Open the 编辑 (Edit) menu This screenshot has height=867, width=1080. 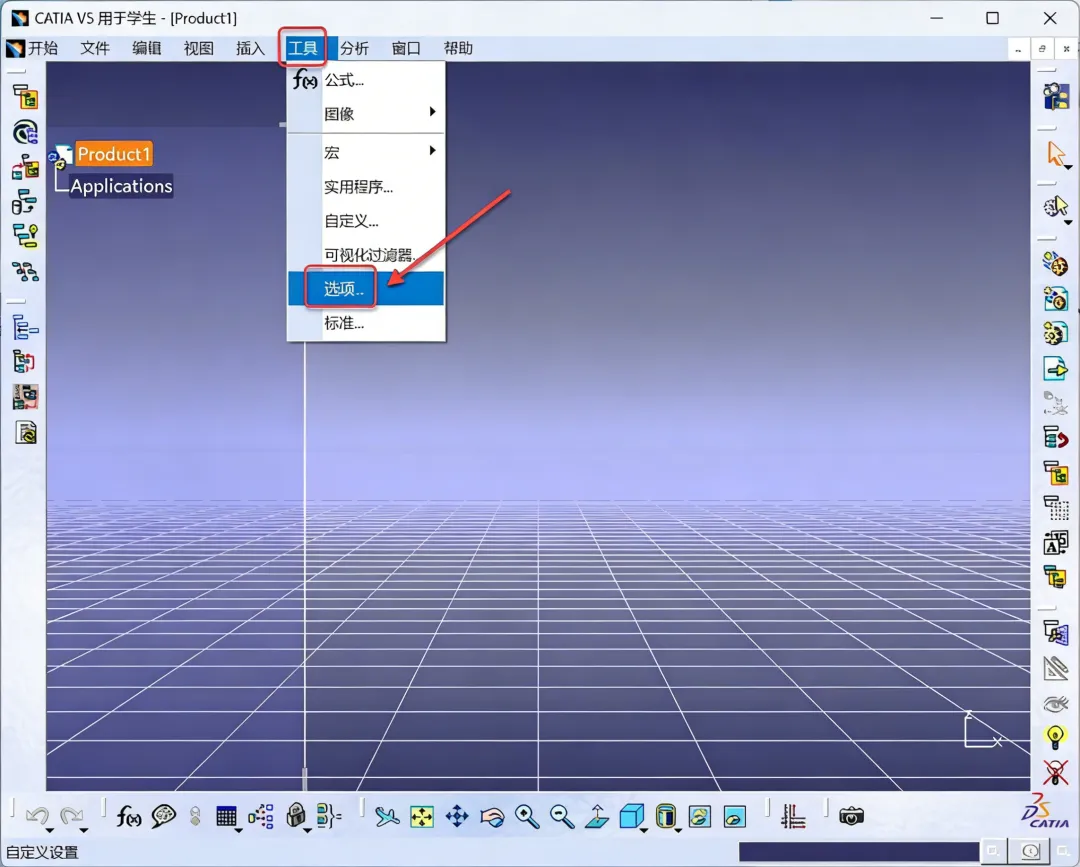147,48
